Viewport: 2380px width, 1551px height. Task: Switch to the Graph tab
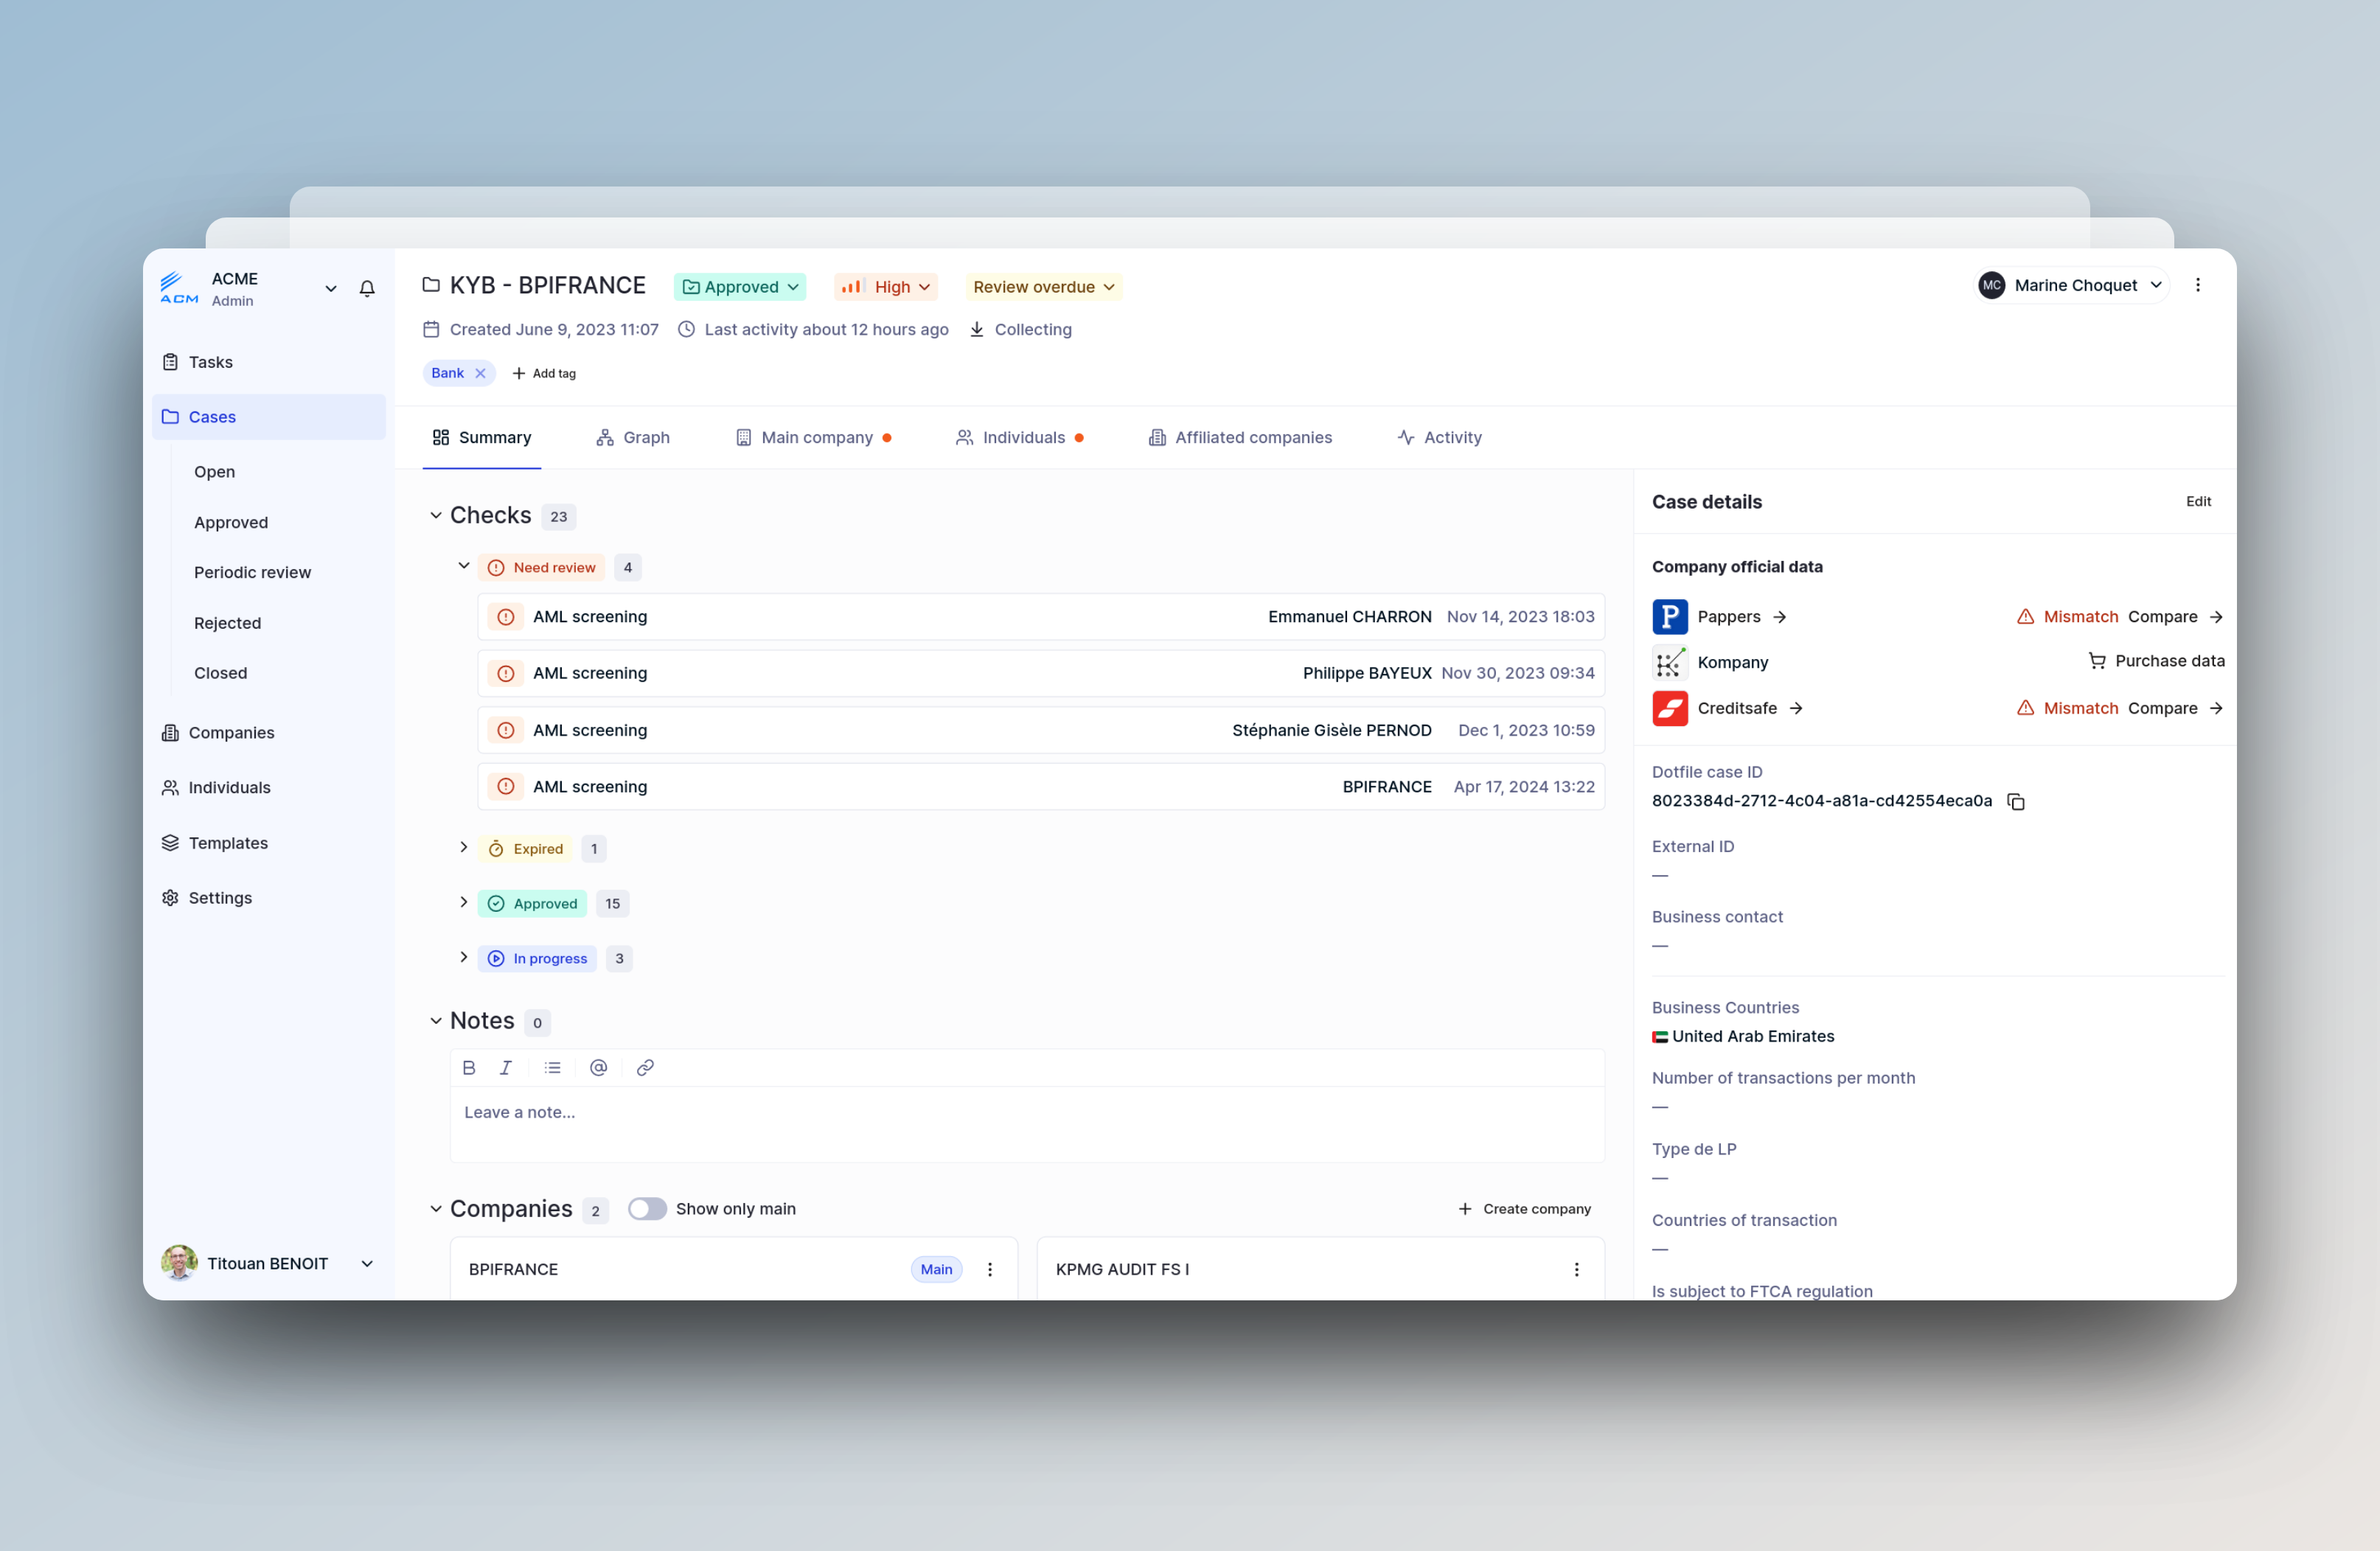(633, 437)
